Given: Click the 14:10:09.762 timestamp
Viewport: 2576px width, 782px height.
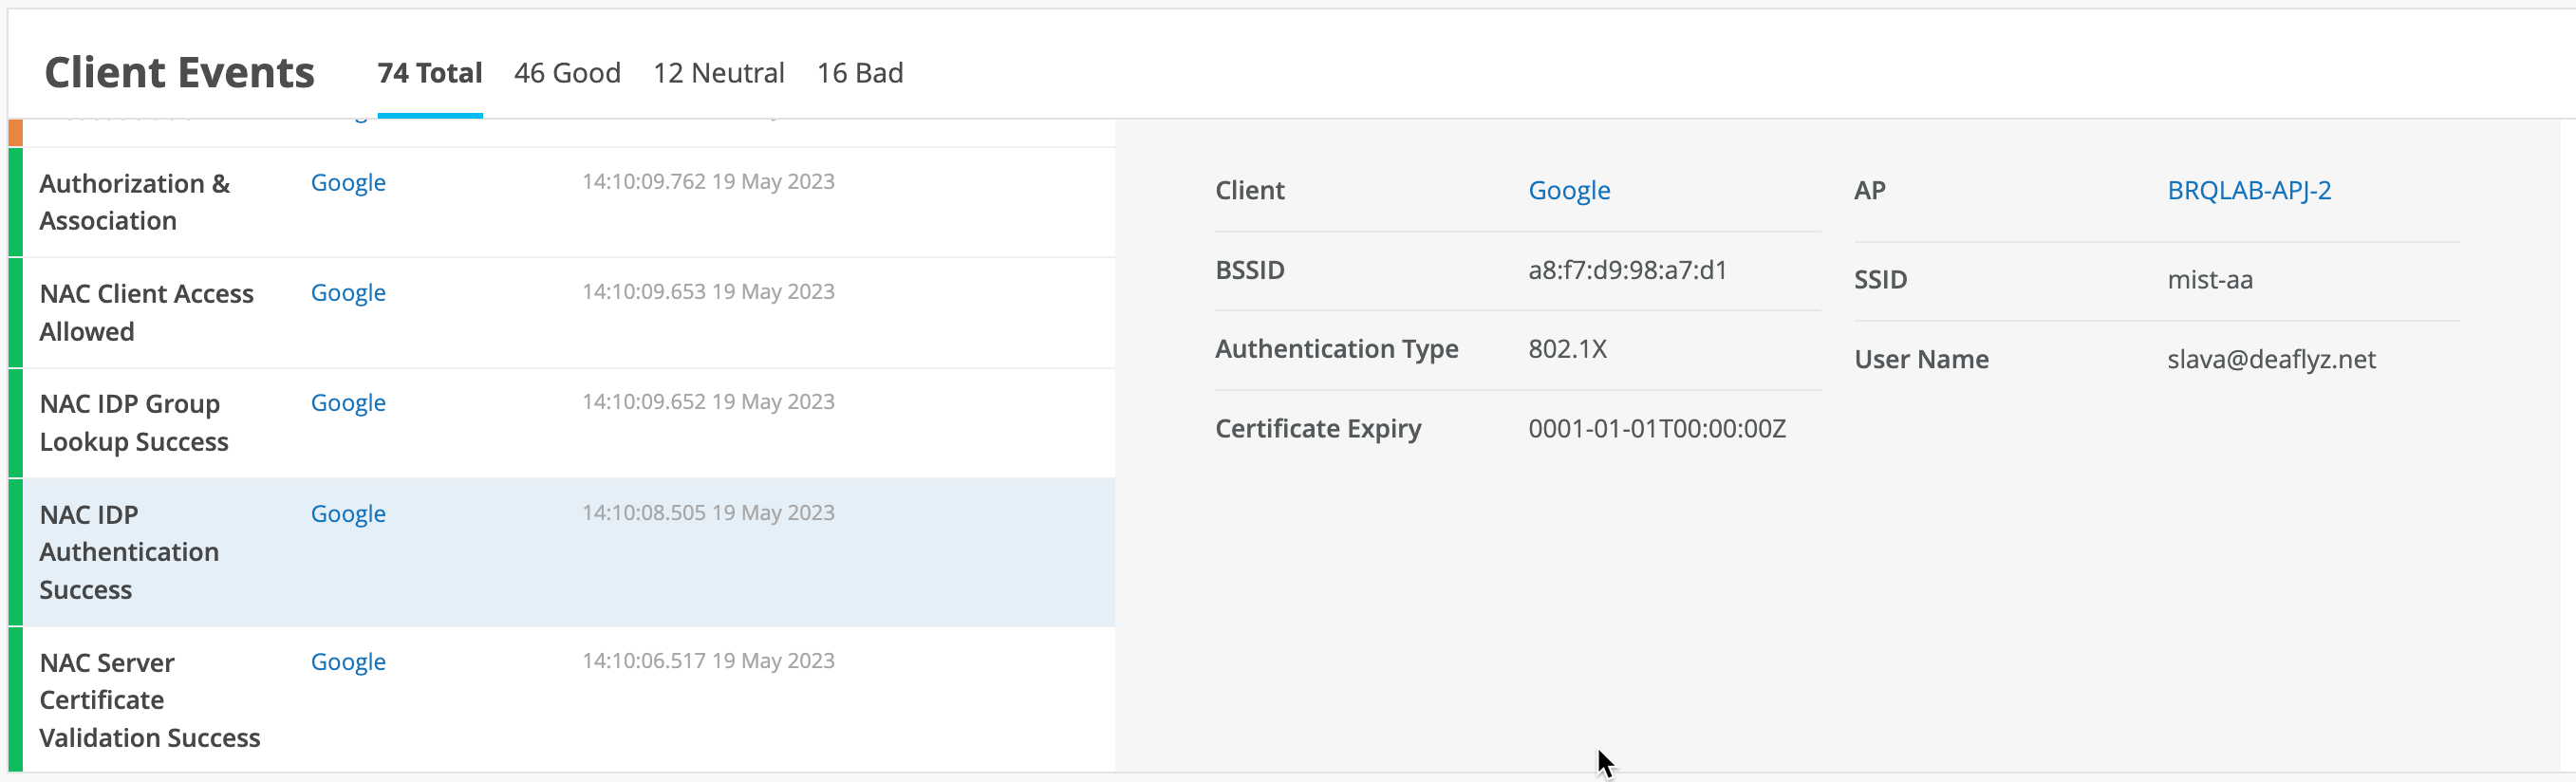Looking at the screenshot, I should point(708,182).
